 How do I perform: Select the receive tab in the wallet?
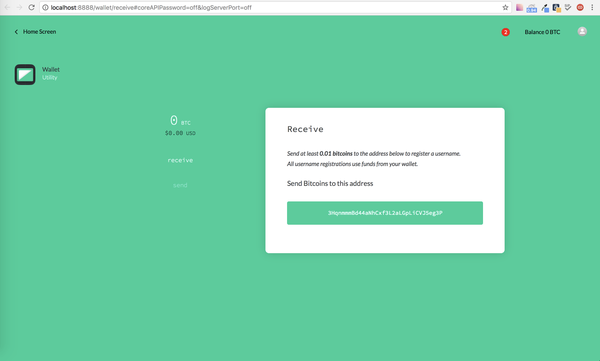pyautogui.click(x=180, y=160)
